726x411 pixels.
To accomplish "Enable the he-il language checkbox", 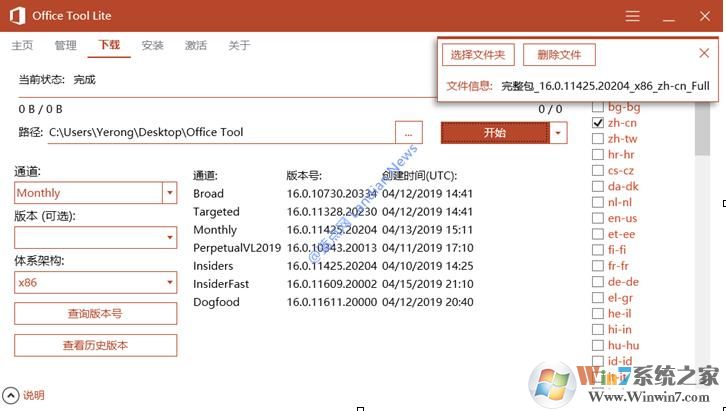I will [x=598, y=313].
